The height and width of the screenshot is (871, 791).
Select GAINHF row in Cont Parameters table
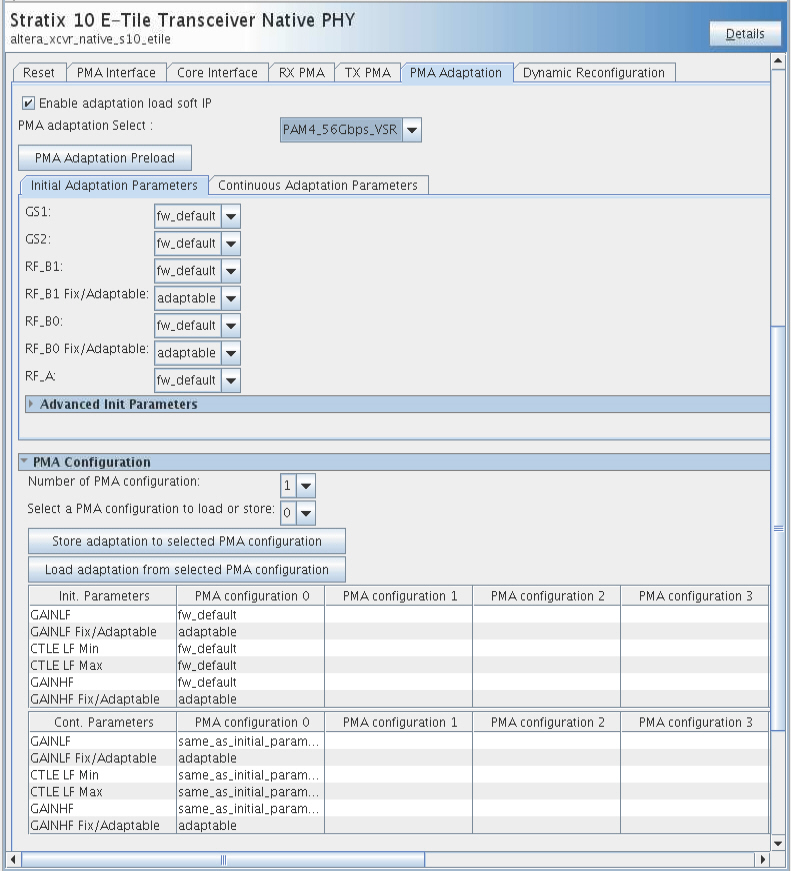point(399,808)
